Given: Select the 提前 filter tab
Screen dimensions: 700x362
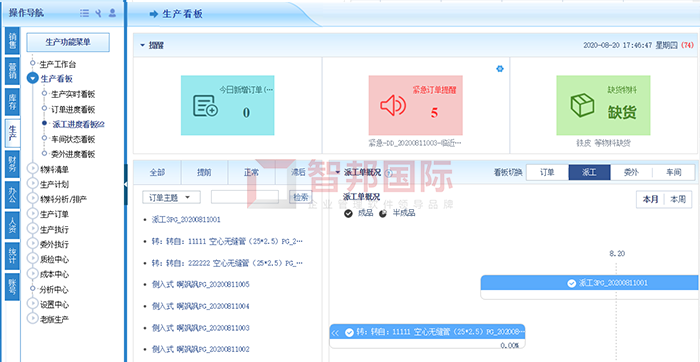Looking at the screenshot, I should click(204, 173).
